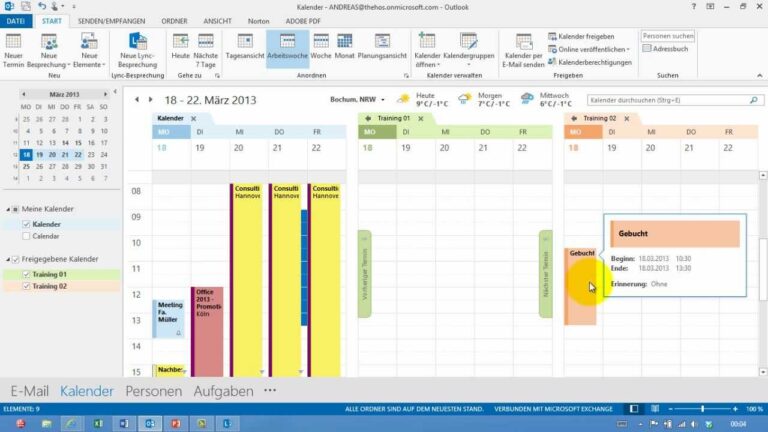Collapse Freigegebene Kalender group
Screen dimensions: 768x432
tap(8, 259)
